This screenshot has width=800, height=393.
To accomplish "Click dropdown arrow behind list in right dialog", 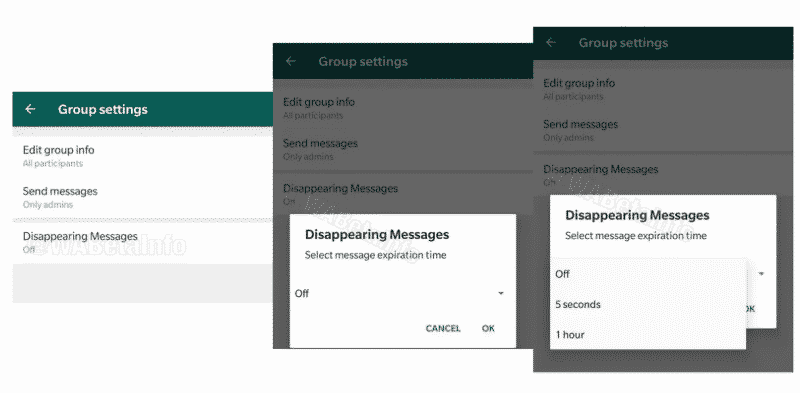I will 761,274.
